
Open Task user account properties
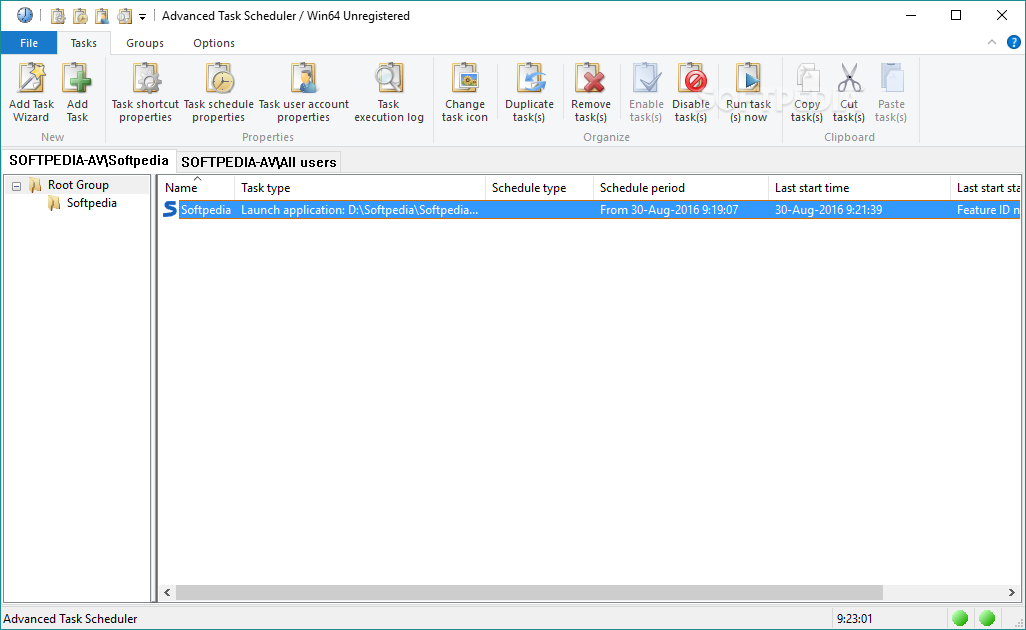304,92
